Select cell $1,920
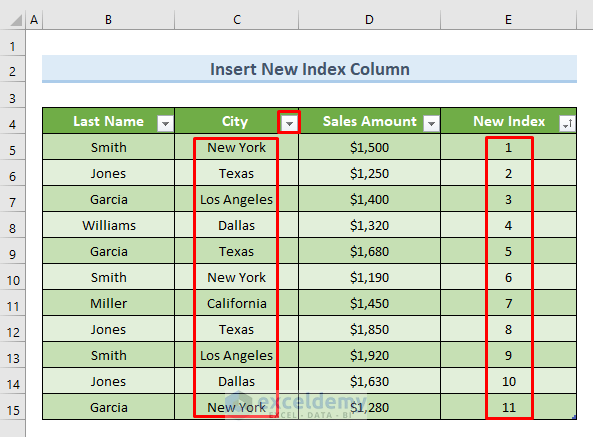The height and width of the screenshot is (437, 593). tap(369, 355)
